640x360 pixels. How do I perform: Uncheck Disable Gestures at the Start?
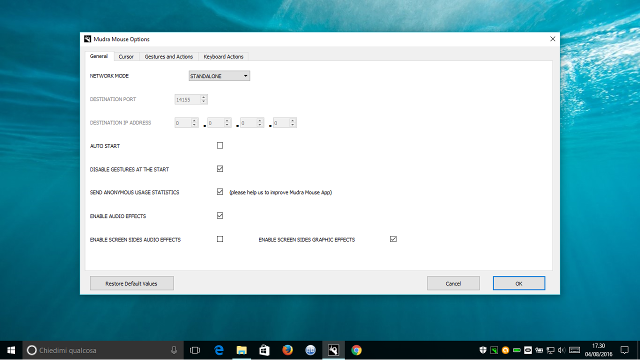coord(220,169)
